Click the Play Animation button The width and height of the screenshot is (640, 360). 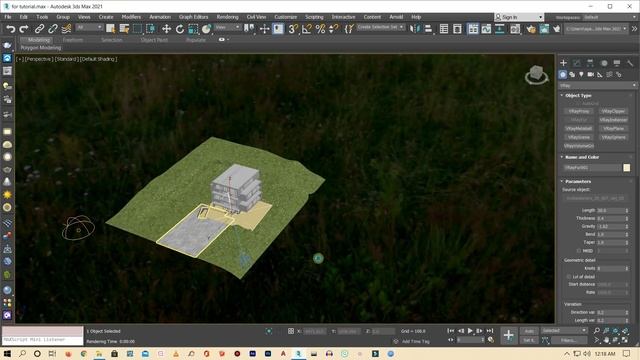tap(470, 331)
